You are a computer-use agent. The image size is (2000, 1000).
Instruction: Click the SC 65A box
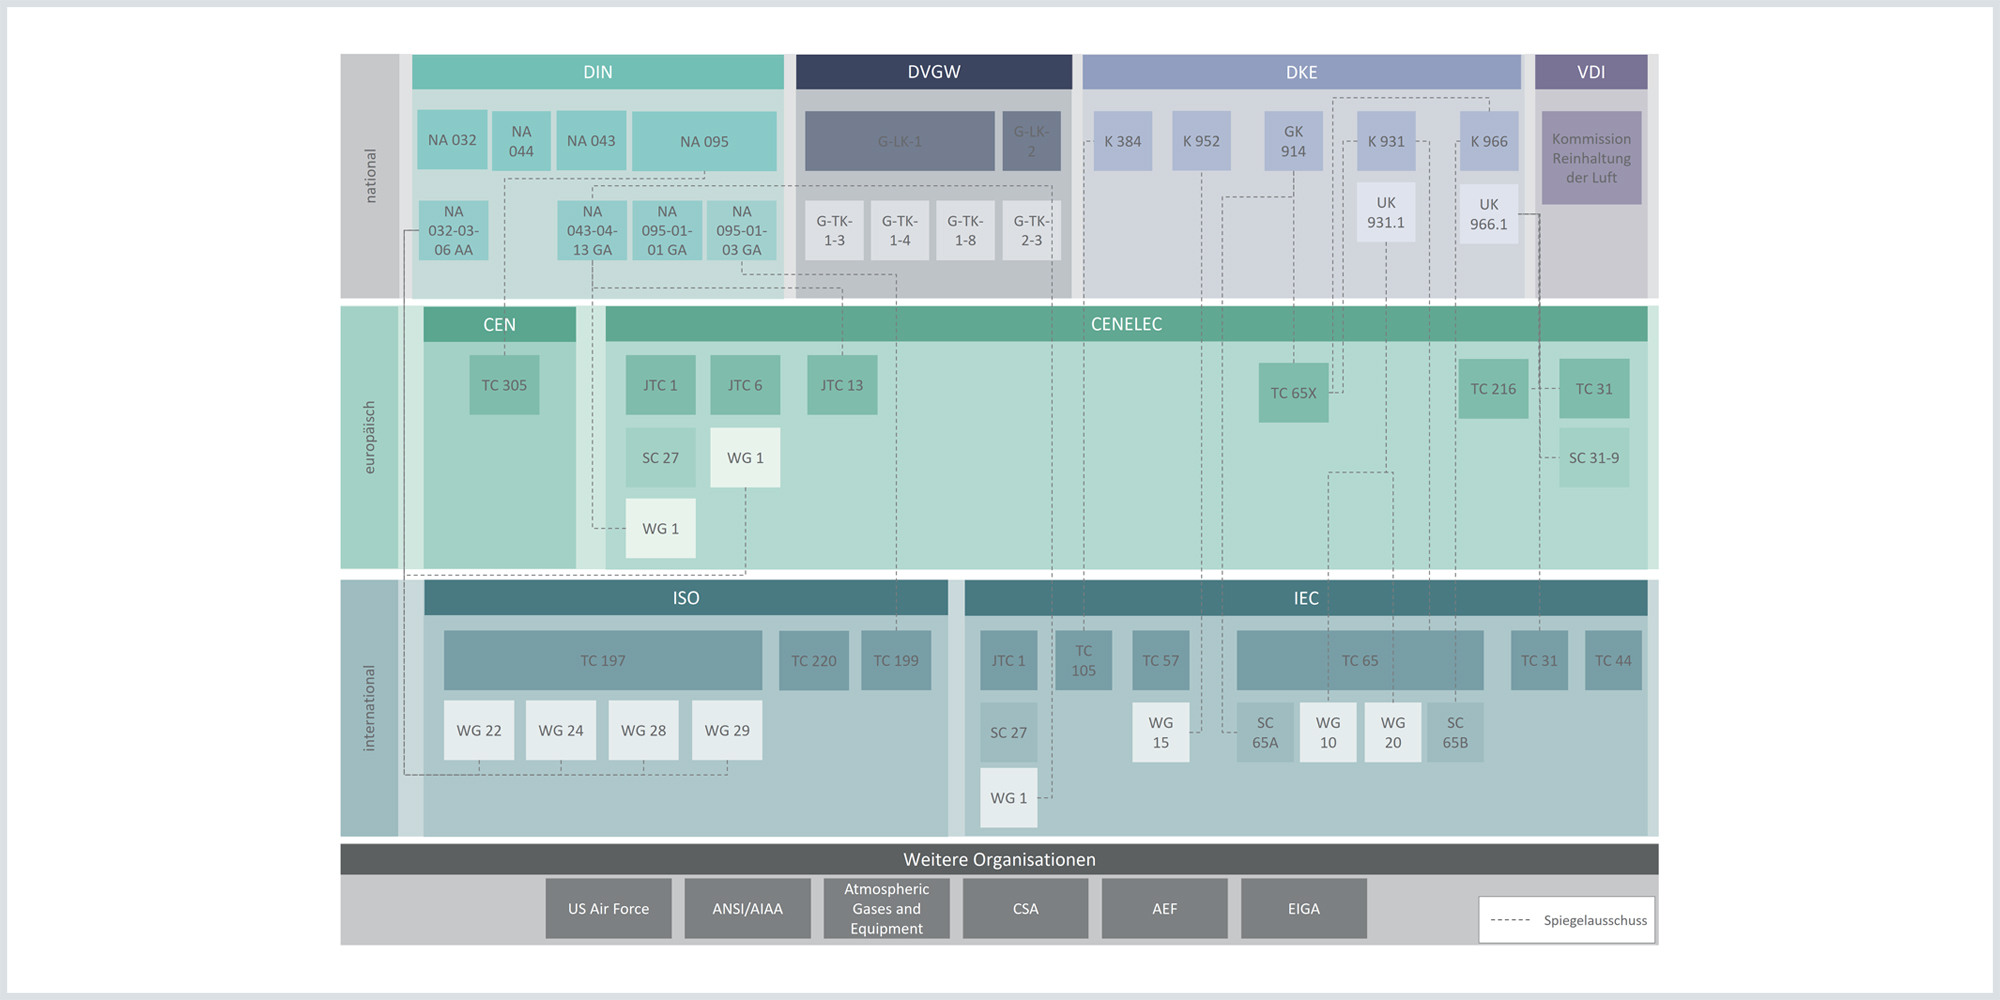click(1265, 732)
